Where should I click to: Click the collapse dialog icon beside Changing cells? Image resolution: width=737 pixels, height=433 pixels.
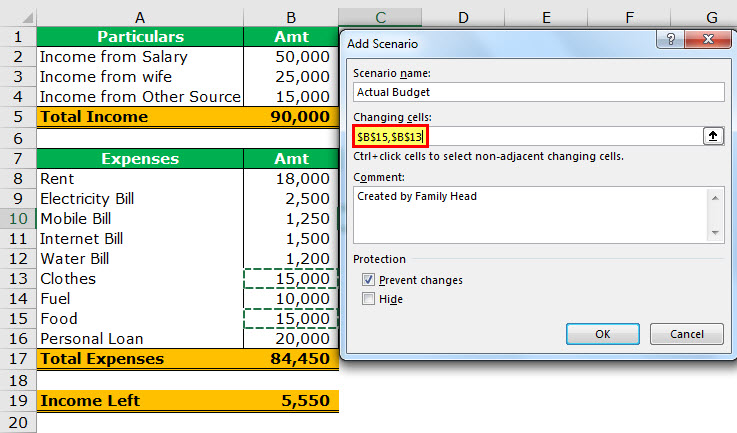coord(713,136)
